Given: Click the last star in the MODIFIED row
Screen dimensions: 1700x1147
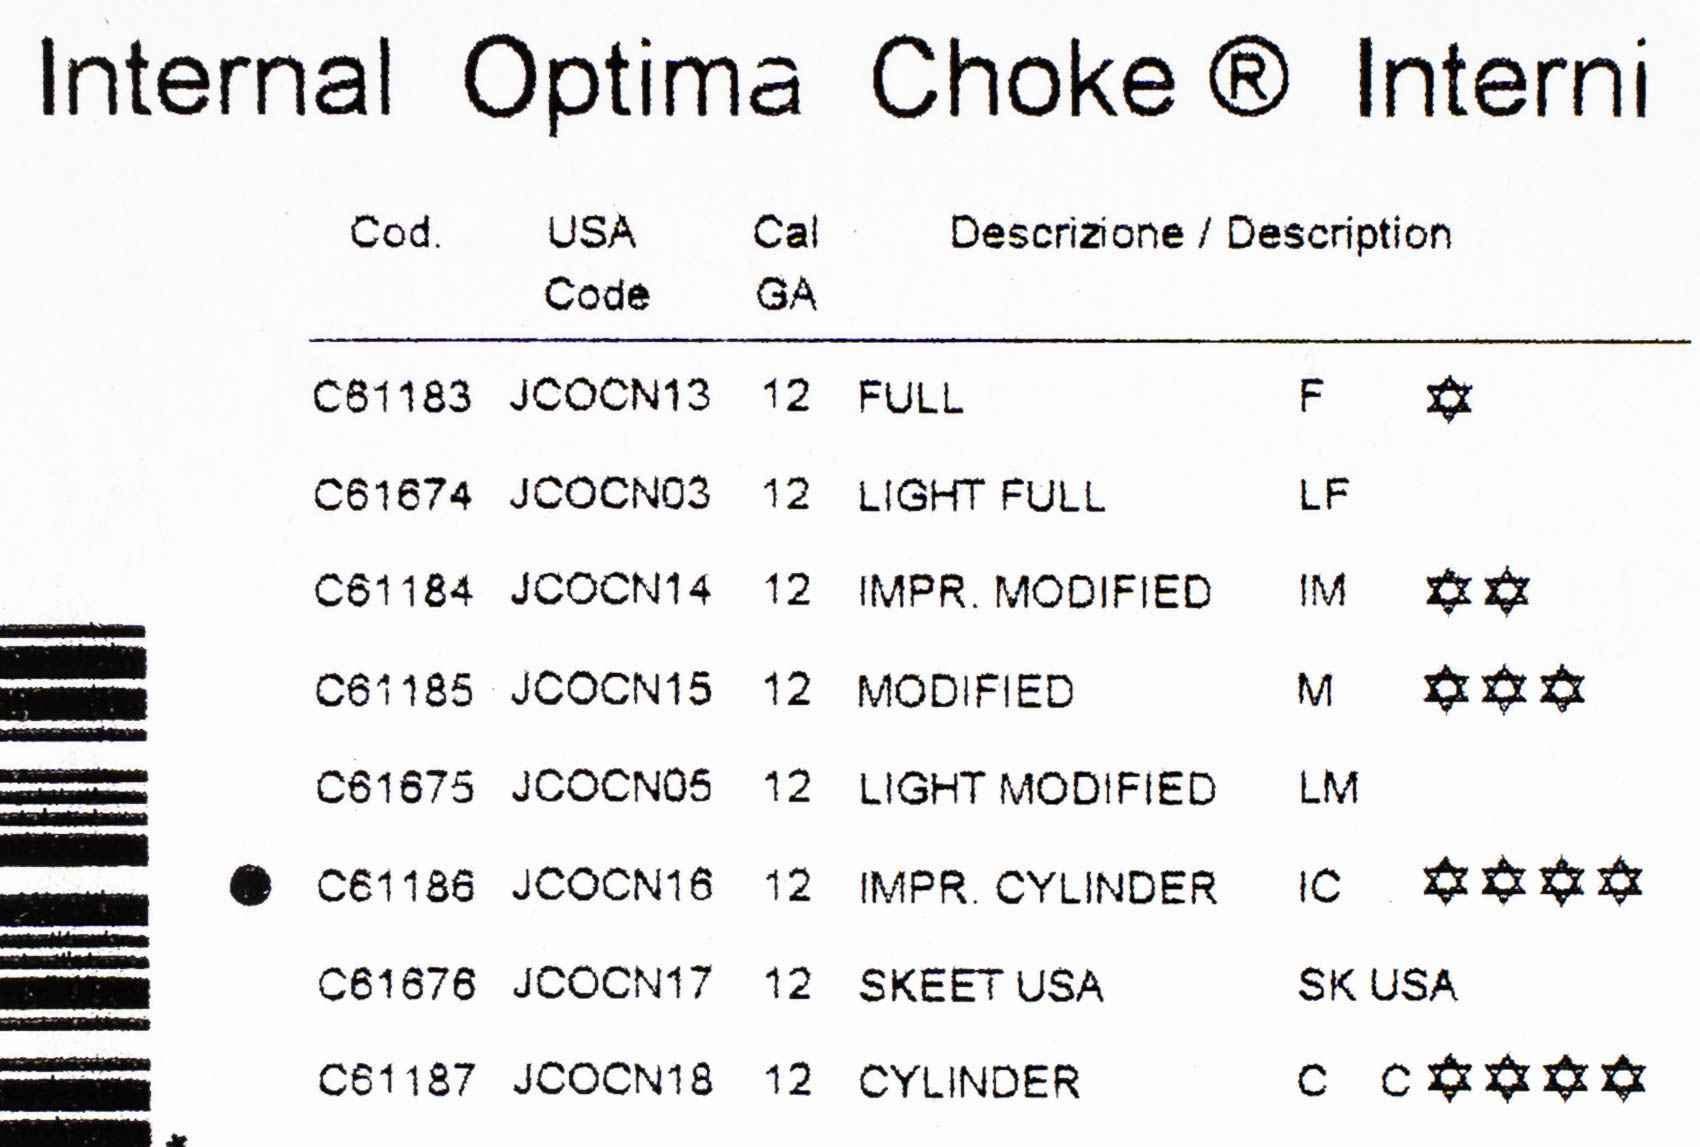Looking at the screenshot, I should pyautogui.click(x=1562, y=689).
